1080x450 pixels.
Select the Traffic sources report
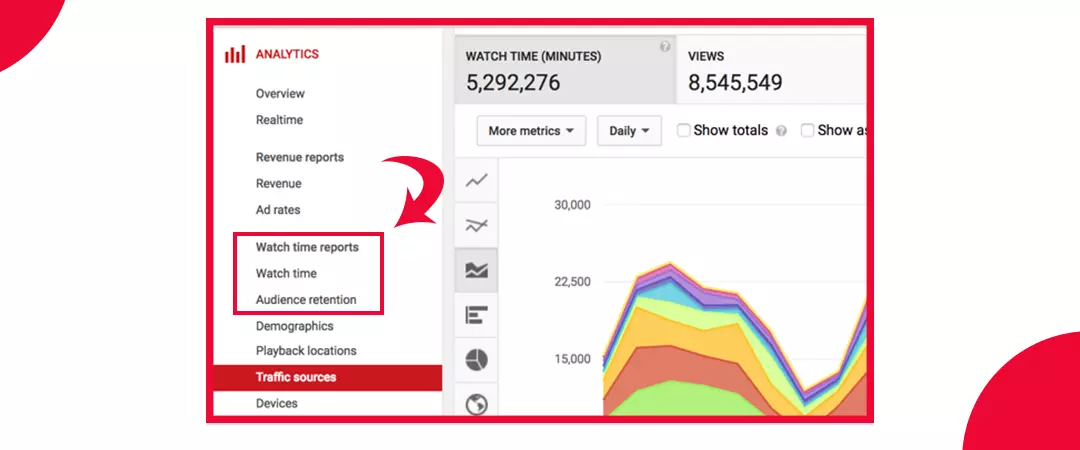click(328, 378)
